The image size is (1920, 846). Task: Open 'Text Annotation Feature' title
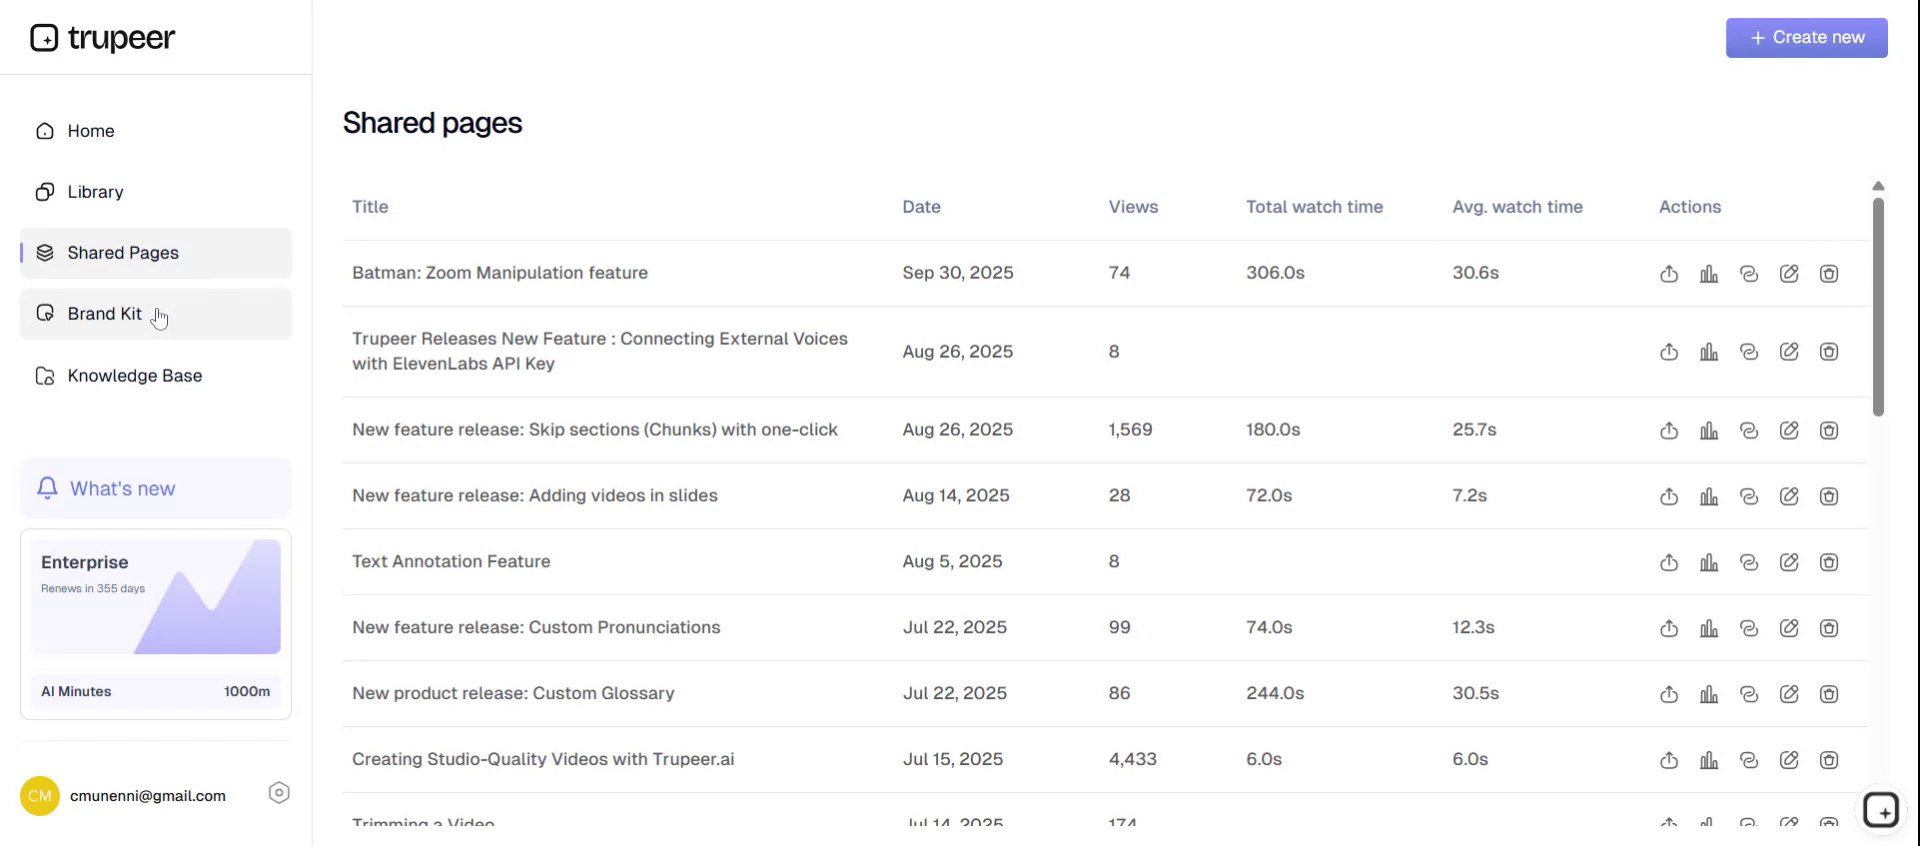(451, 562)
